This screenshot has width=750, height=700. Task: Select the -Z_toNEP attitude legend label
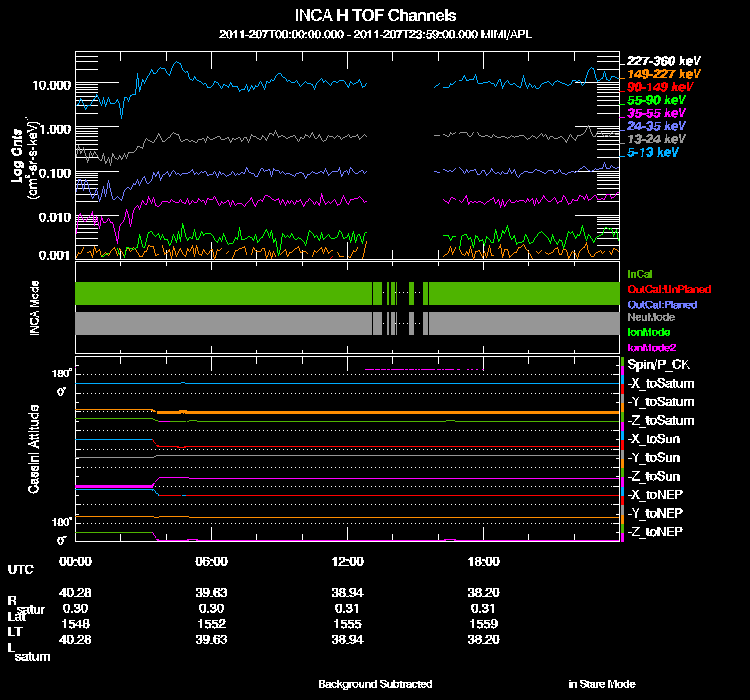coord(655,531)
